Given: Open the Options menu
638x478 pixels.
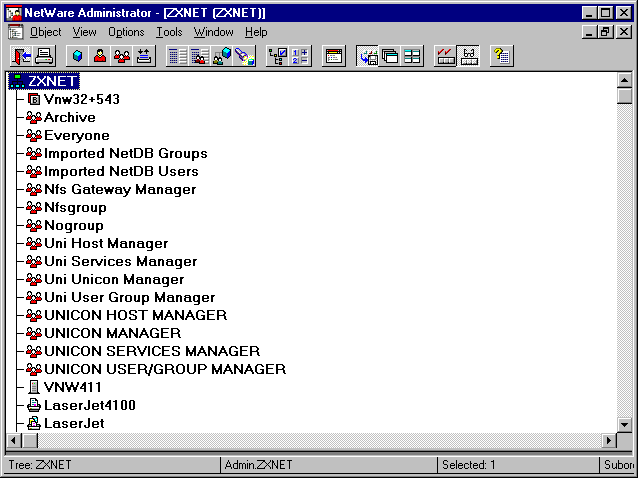Looking at the screenshot, I should tap(126, 32).
